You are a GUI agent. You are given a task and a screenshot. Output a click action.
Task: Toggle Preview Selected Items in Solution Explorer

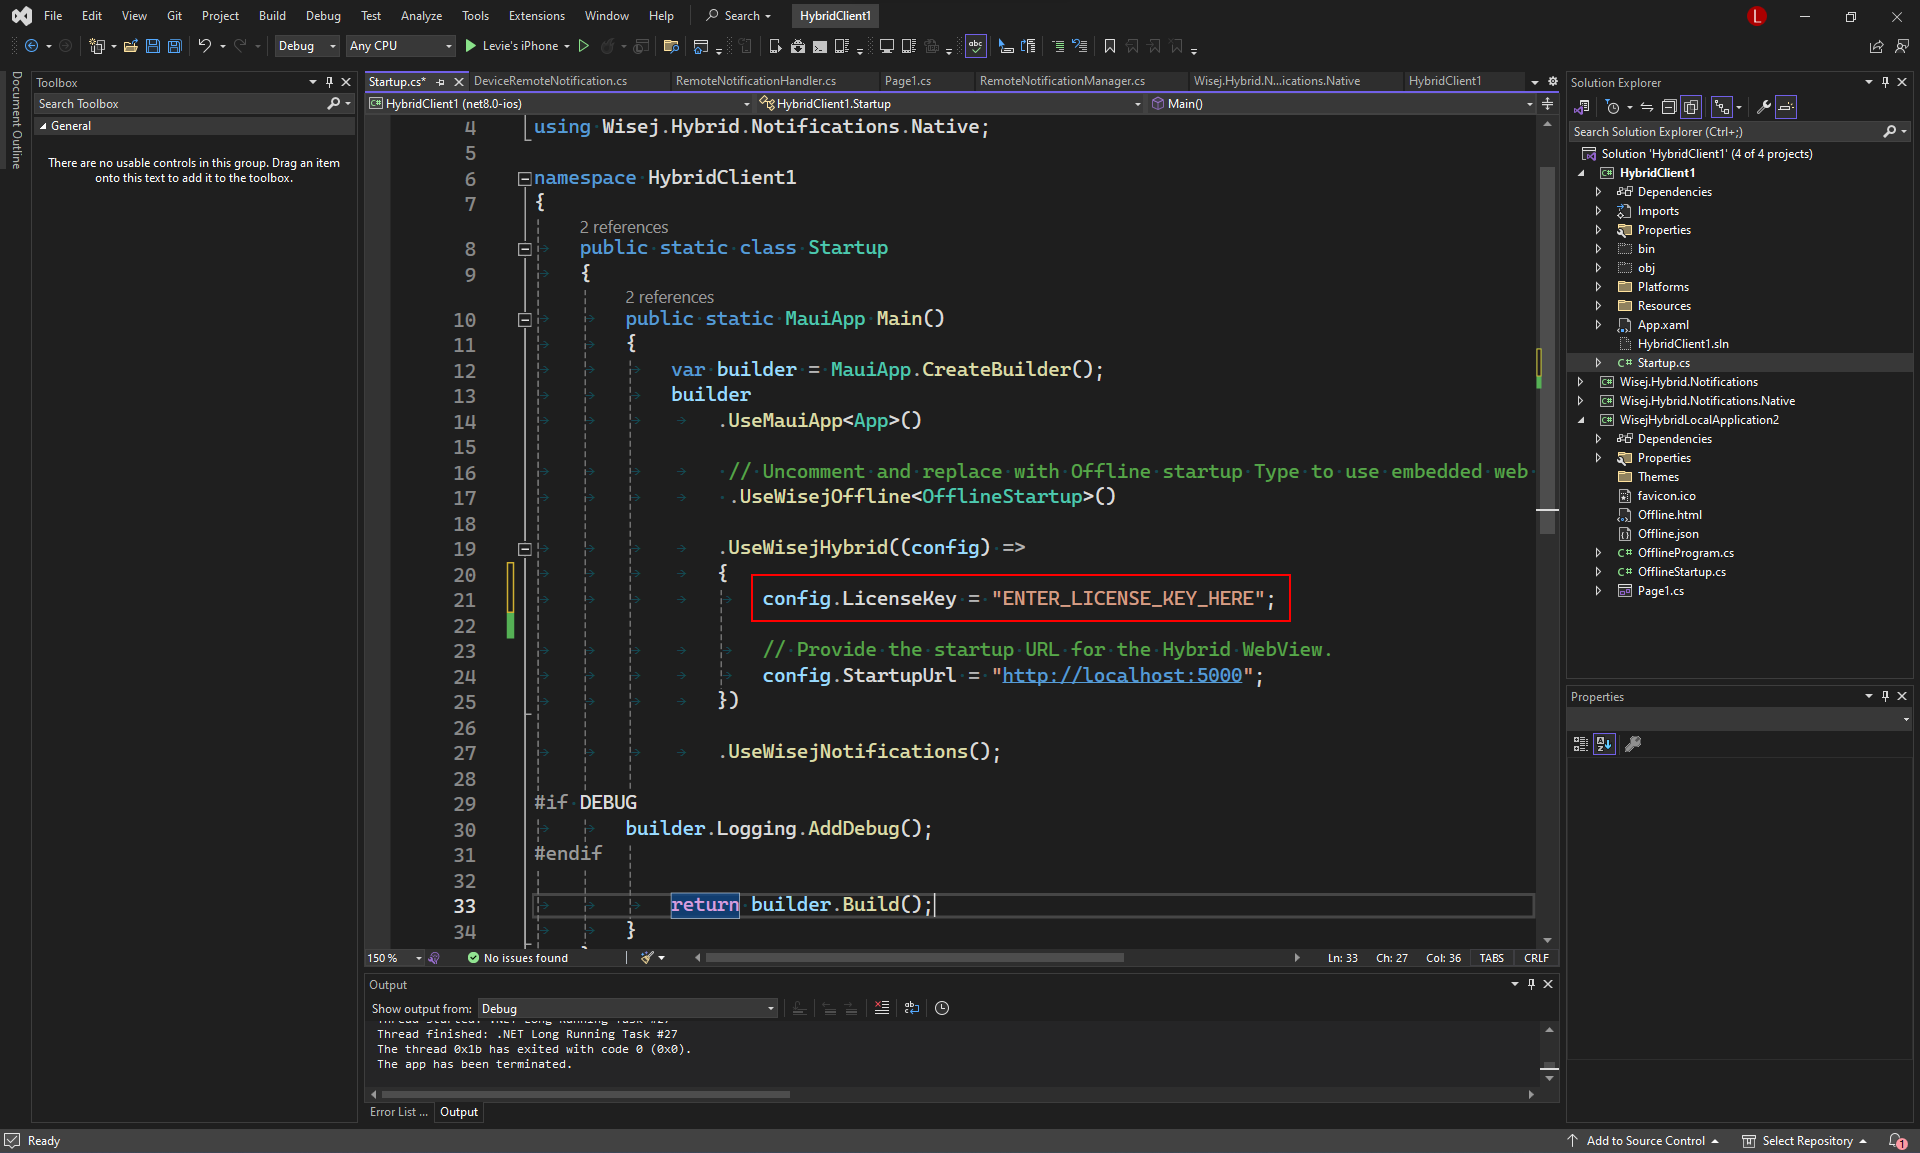pos(1787,107)
